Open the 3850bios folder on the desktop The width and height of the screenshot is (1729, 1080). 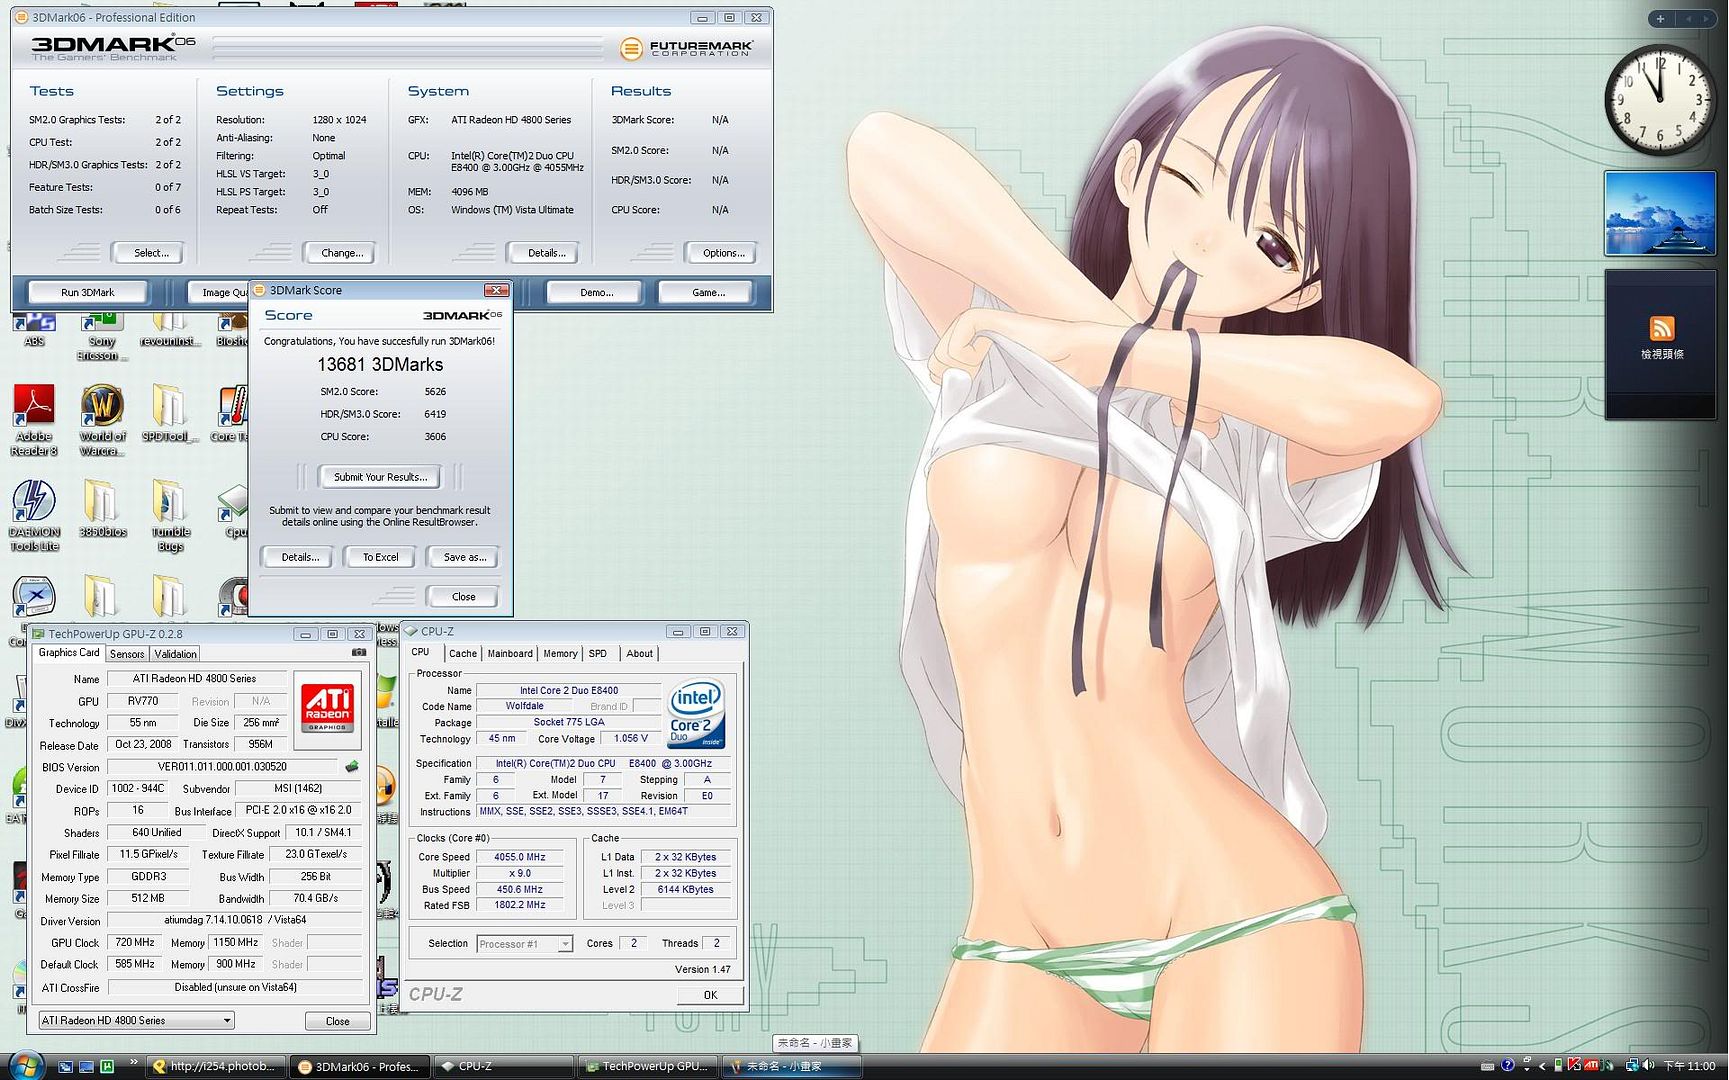pyautogui.click(x=102, y=509)
